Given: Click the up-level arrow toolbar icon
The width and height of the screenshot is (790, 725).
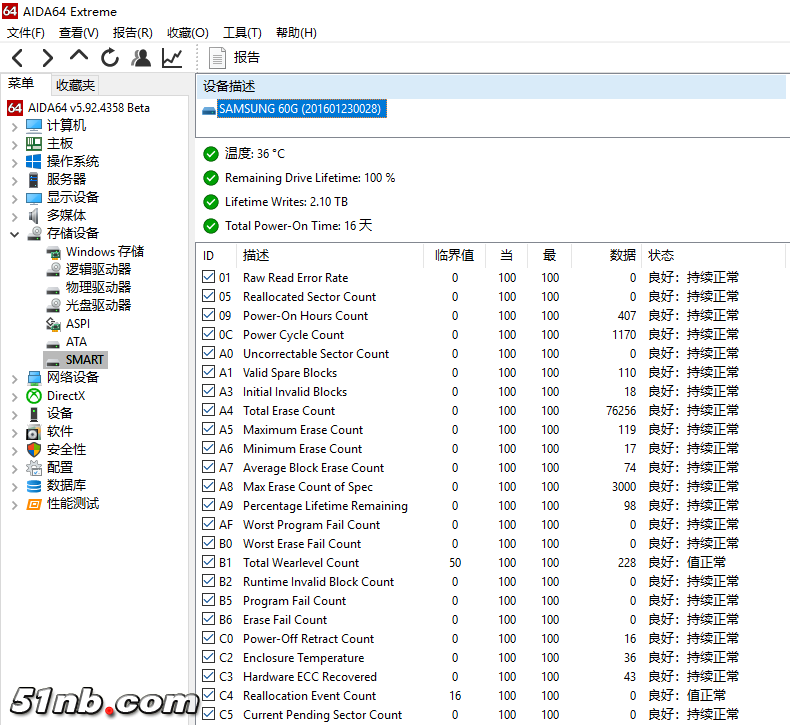Looking at the screenshot, I should pos(79,57).
